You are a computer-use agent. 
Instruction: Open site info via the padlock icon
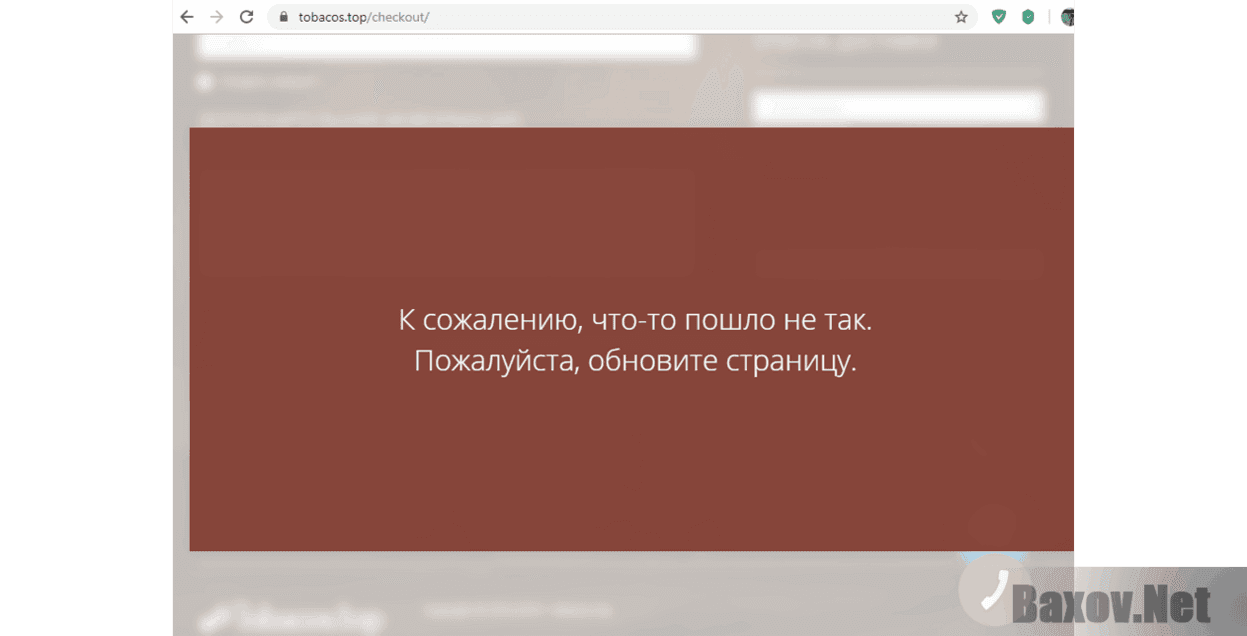(x=283, y=17)
